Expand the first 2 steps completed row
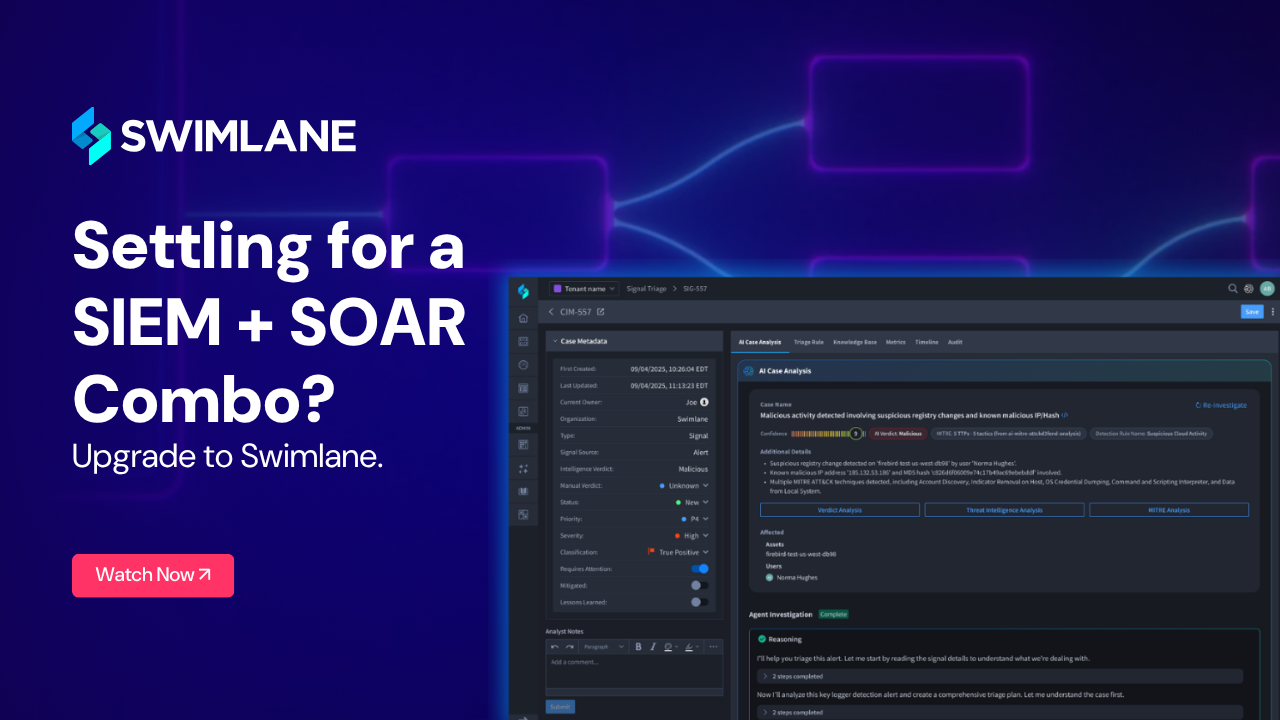The image size is (1280, 720). click(x=1001, y=676)
